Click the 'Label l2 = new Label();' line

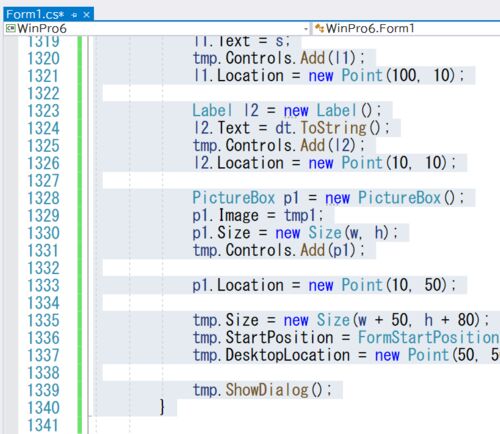[x=287, y=110]
